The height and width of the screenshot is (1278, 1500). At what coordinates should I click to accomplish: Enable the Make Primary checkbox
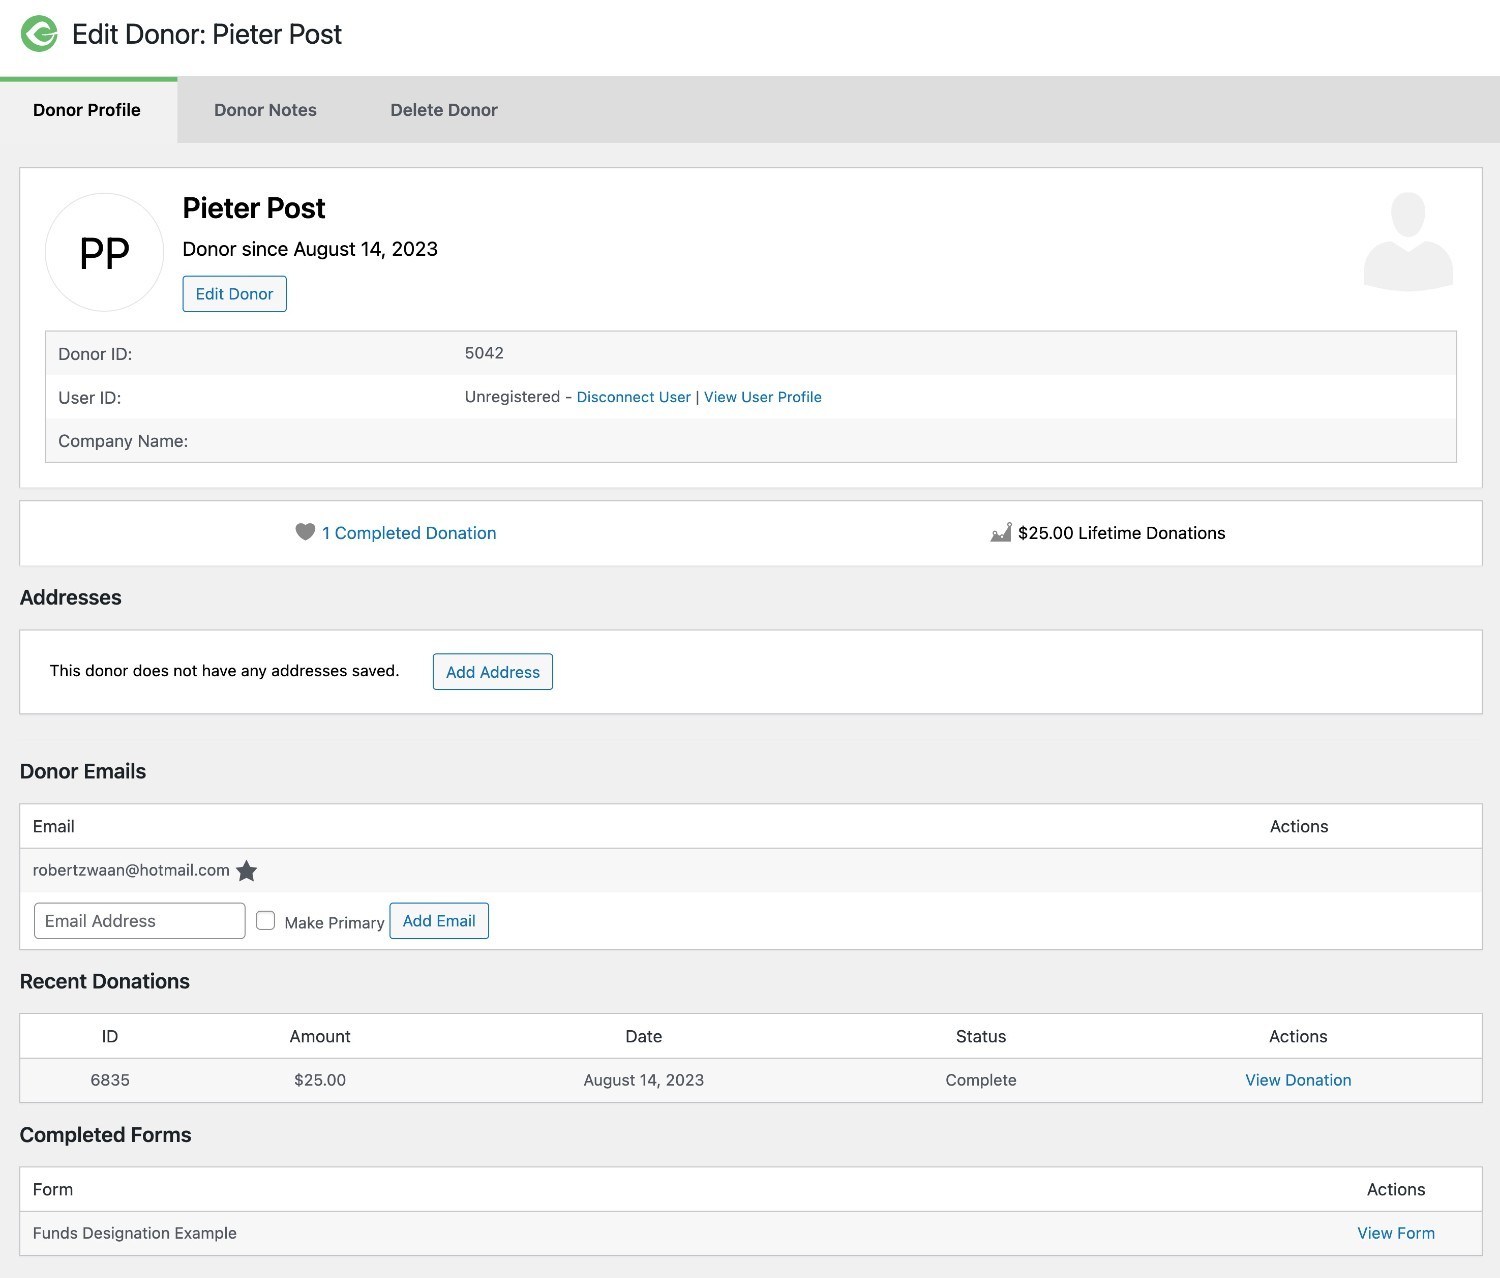pyautogui.click(x=266, y=921)
